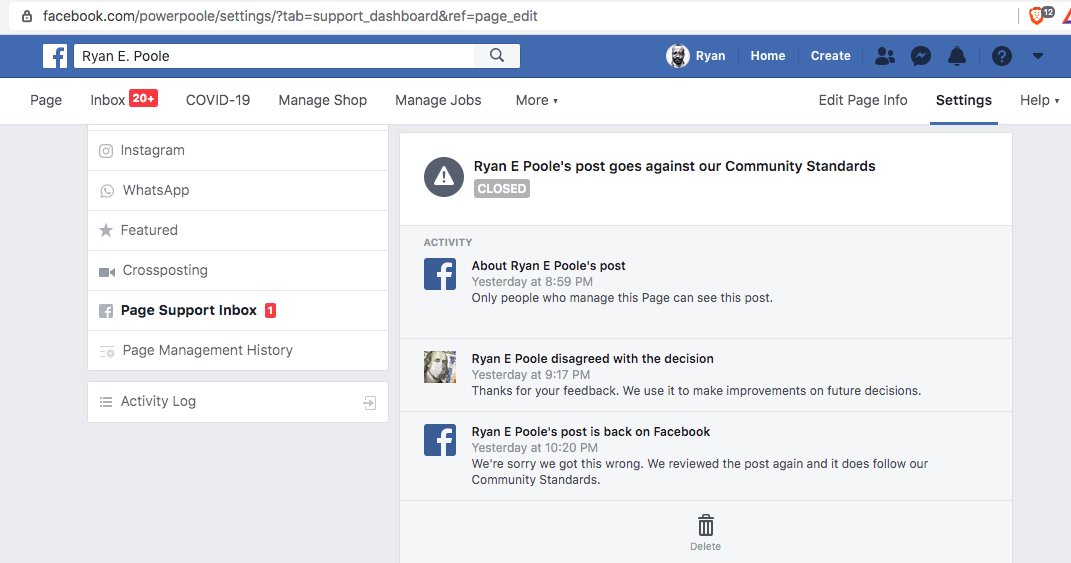Click the Activity Log list icon
Screen dimensions: 1071x563
[106, 402]
